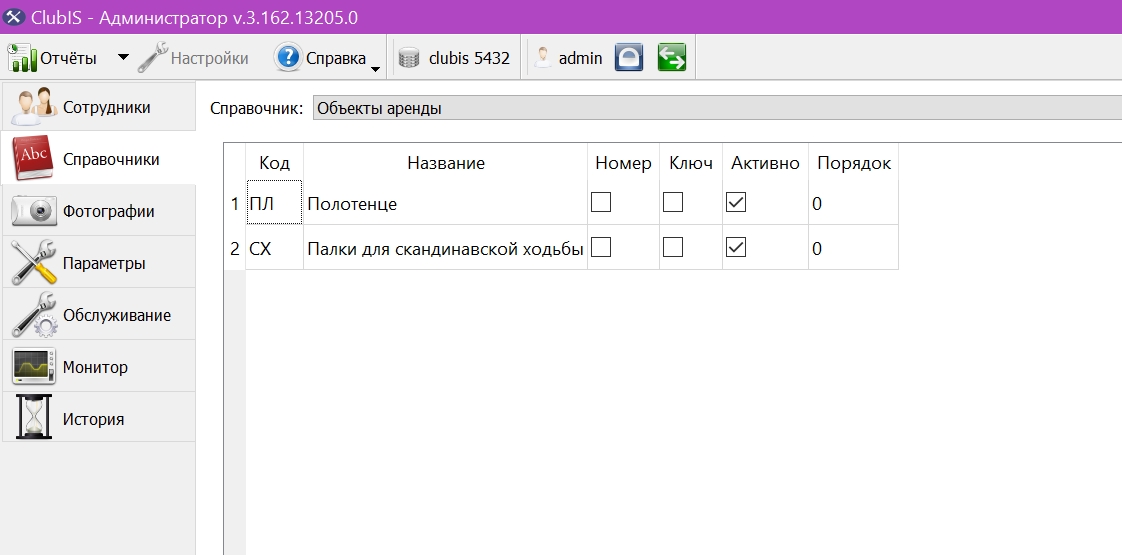The height and width of the screenshot is (555, 1122).
Task: Select the Полотенце name cell
Action: [445, 203]
